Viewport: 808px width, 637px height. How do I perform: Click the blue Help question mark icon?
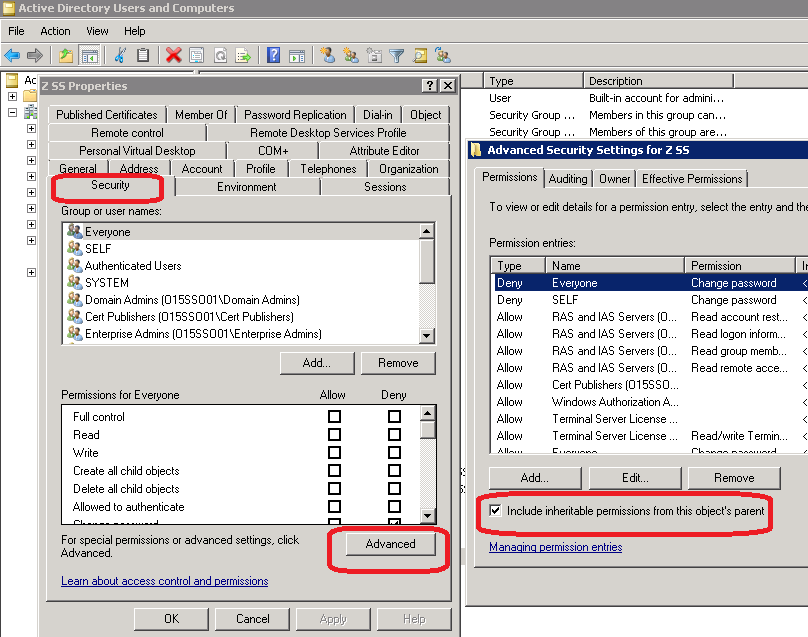point(273,55)
